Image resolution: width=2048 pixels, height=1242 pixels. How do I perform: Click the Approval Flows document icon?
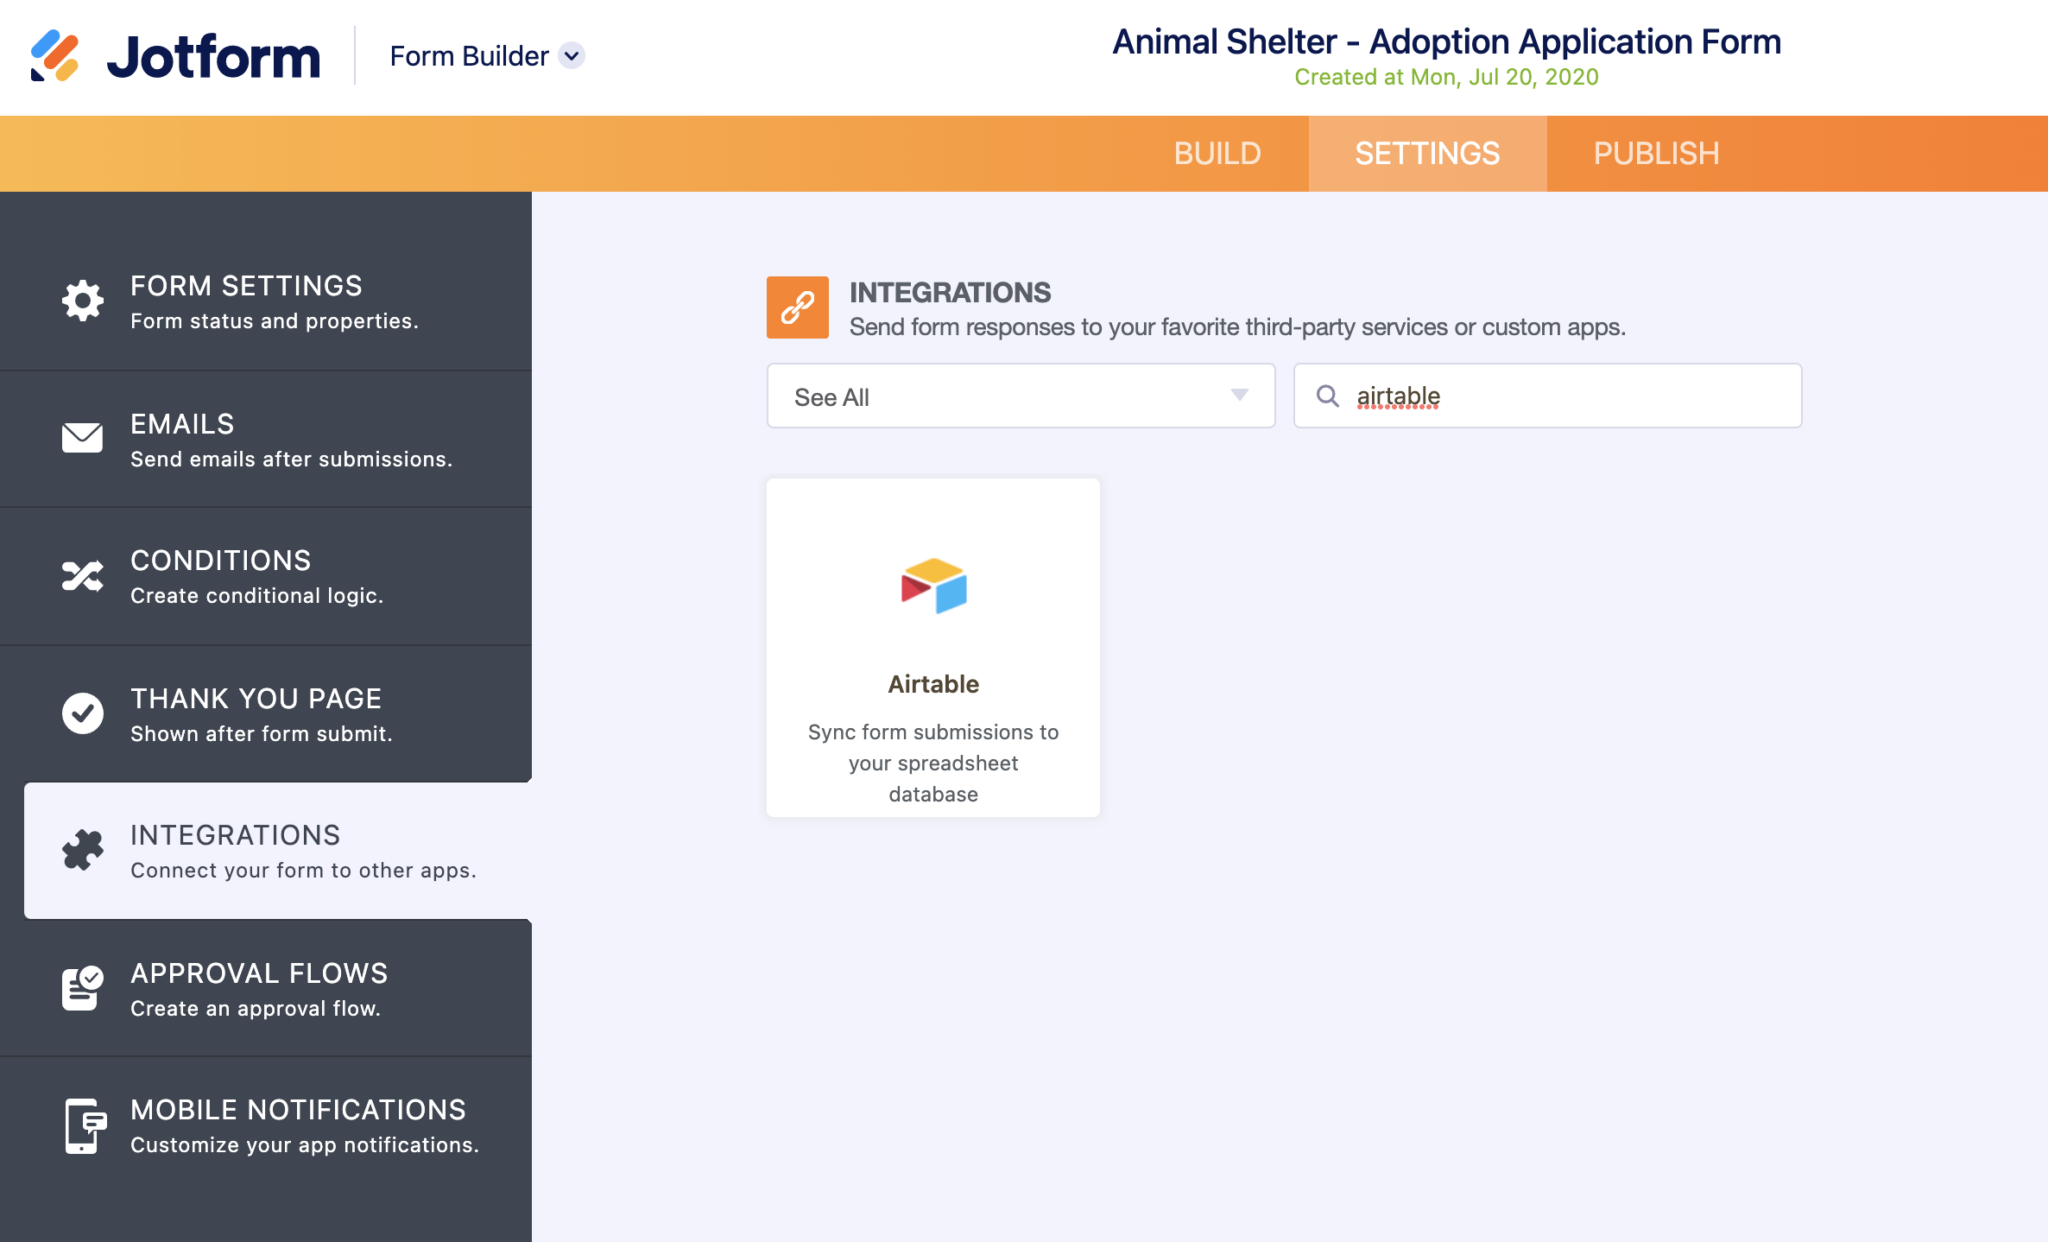[x=82, y=988]
